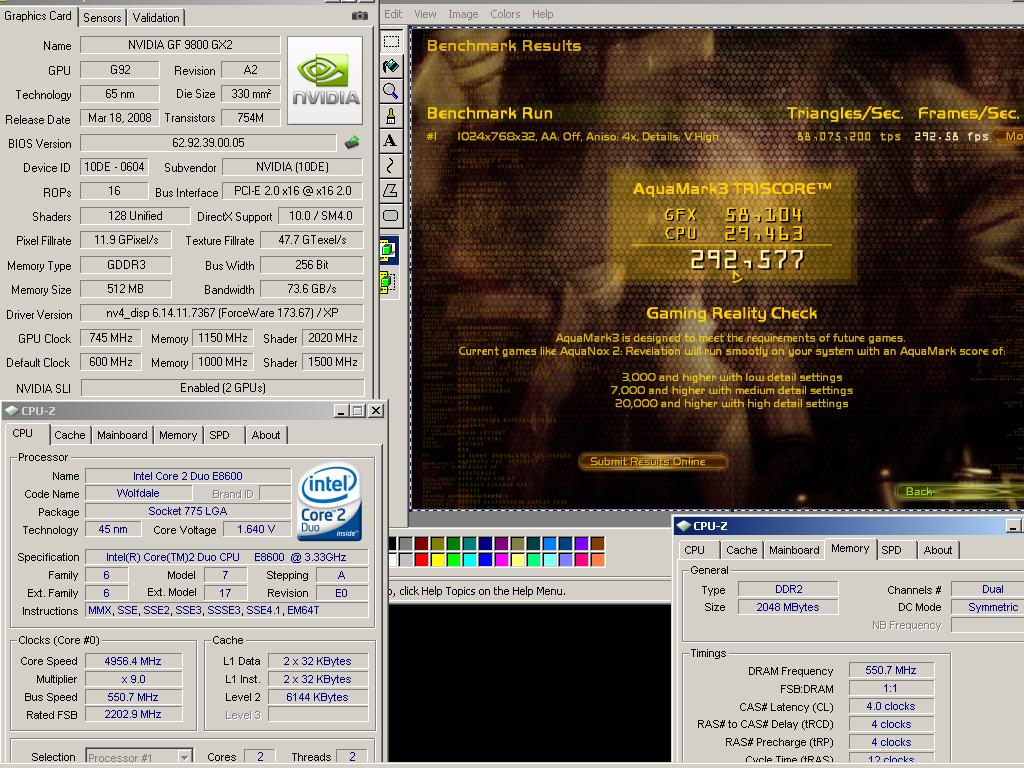The height and width of the screenshot is (768, 1024).
Task: Open About tab in left CPU-Z window
Action: point(266,435)
